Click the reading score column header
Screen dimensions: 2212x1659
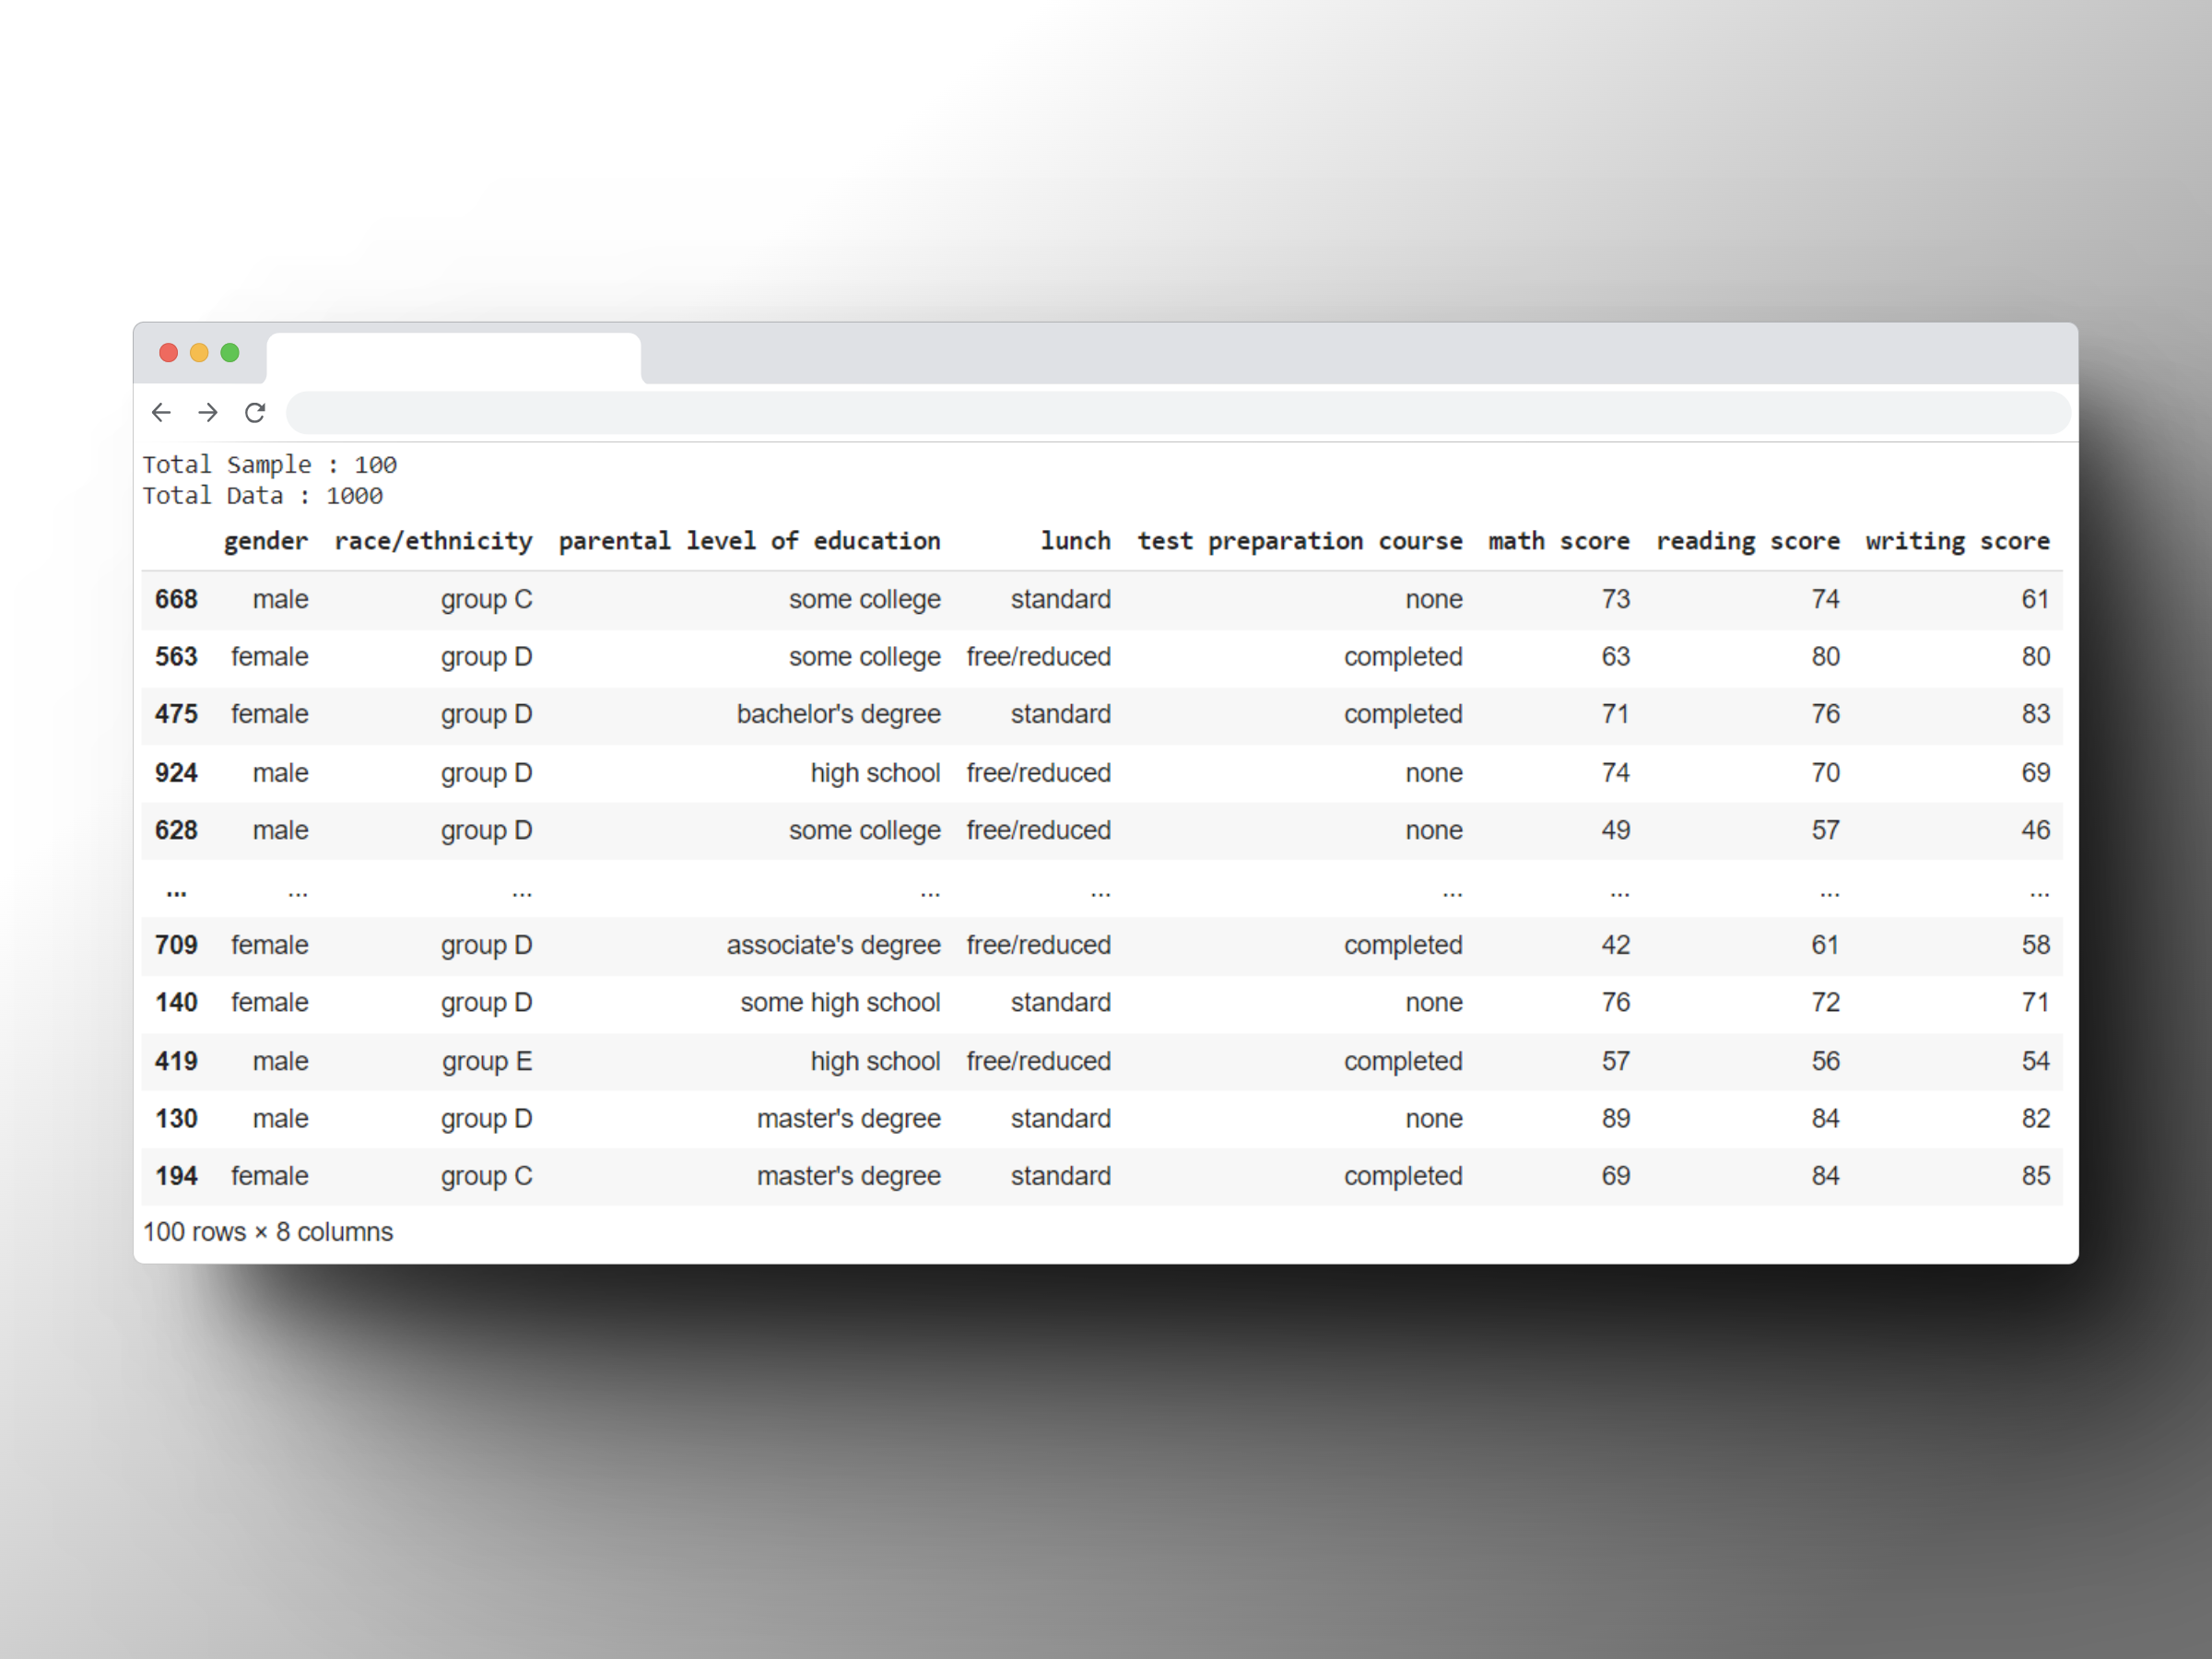[1747, 541]
